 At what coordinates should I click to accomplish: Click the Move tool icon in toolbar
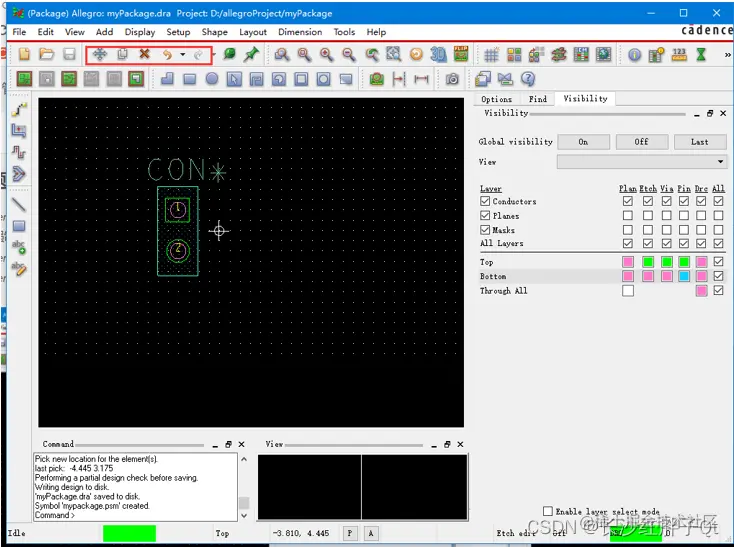[x=100, y=54]
